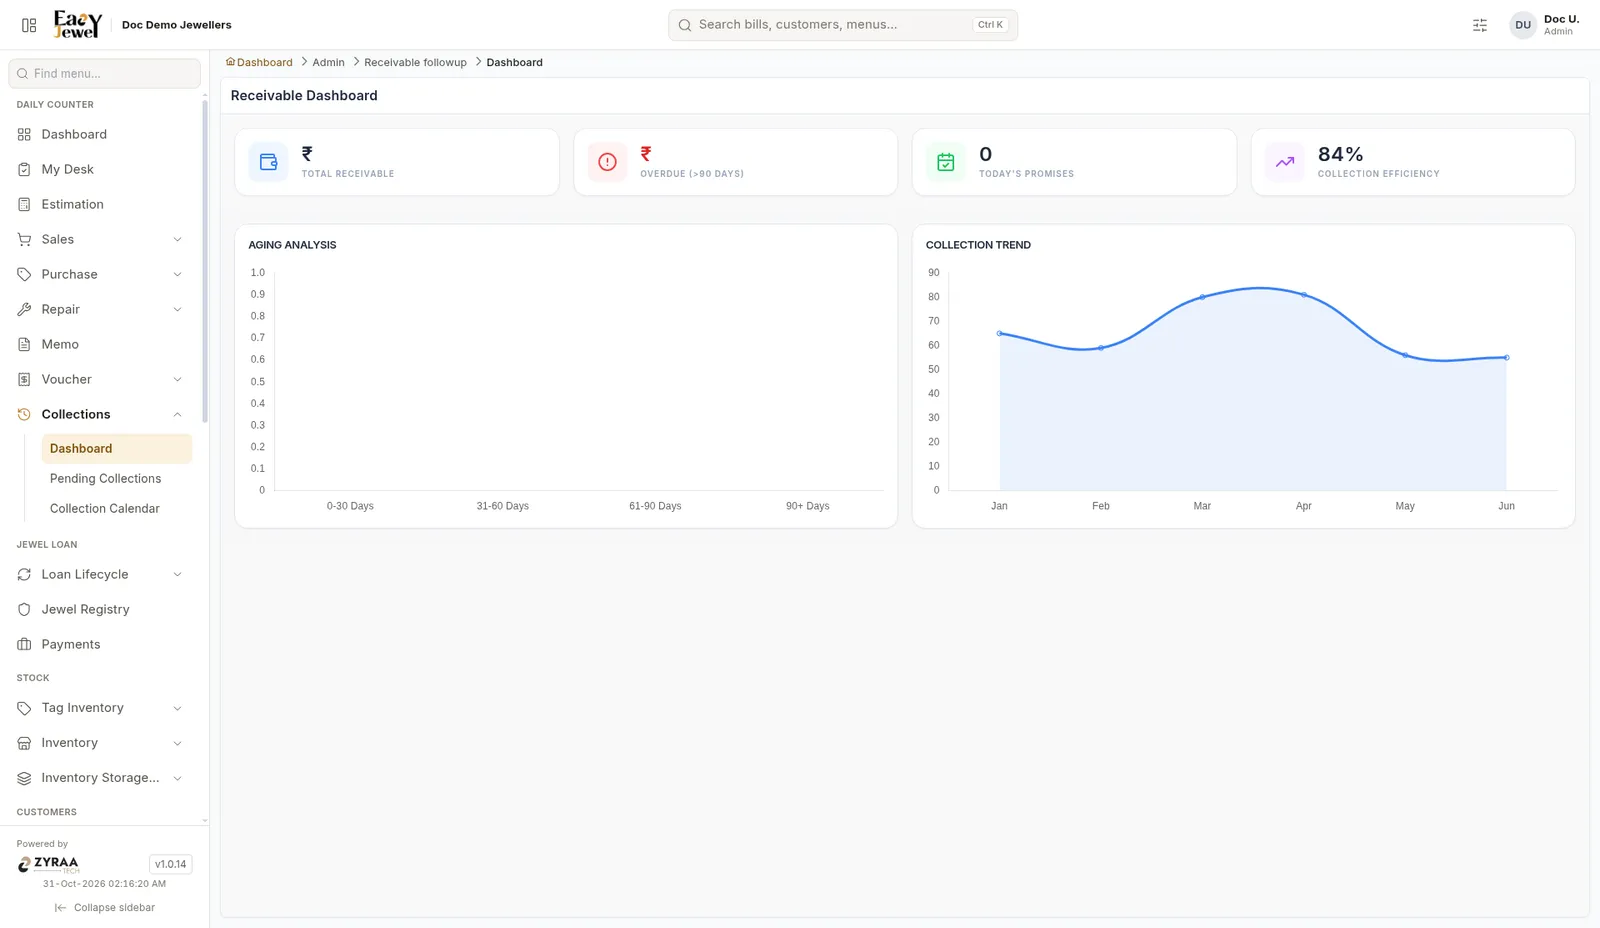The image size is (1600, 928).
Task: Open the settings sliders icon near the profile
Action: click(x=1480, y=25)
